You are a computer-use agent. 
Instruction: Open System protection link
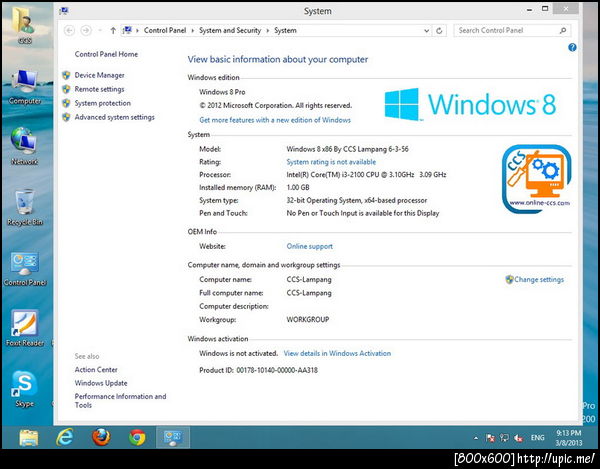[103, 103]
